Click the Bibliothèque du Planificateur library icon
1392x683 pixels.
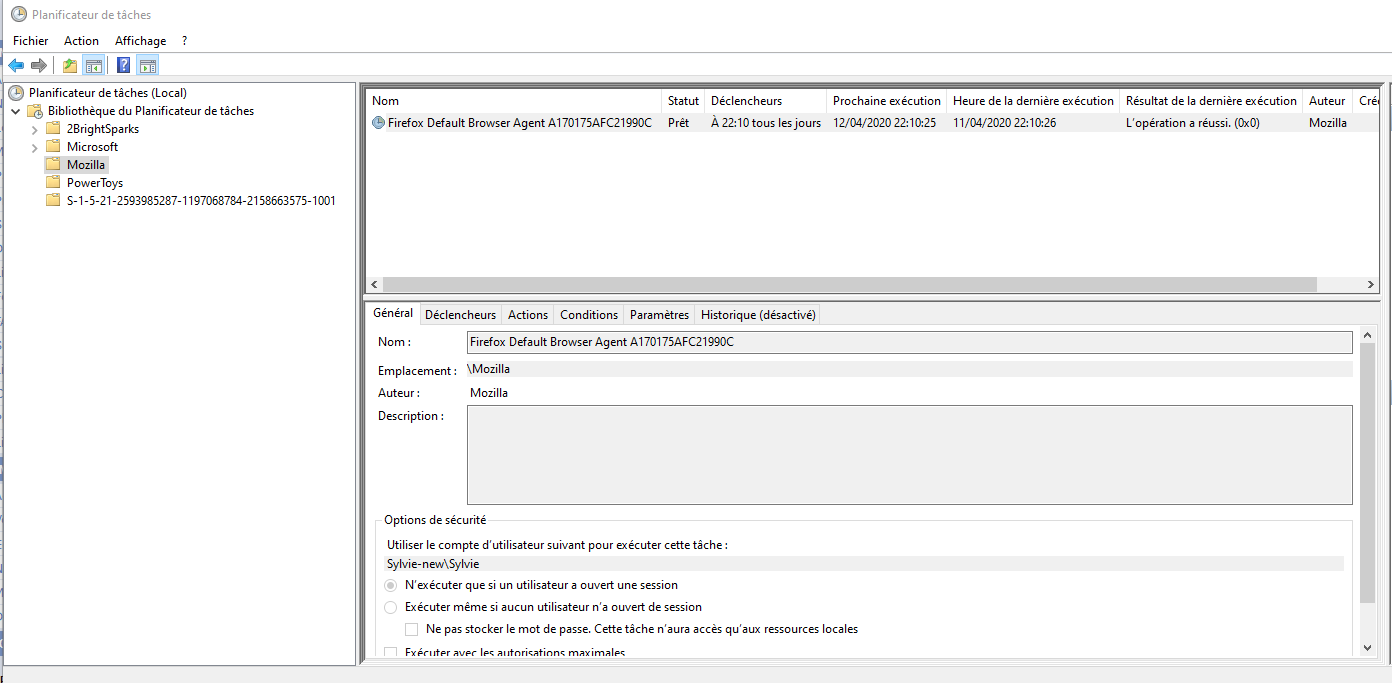[35, 111]
